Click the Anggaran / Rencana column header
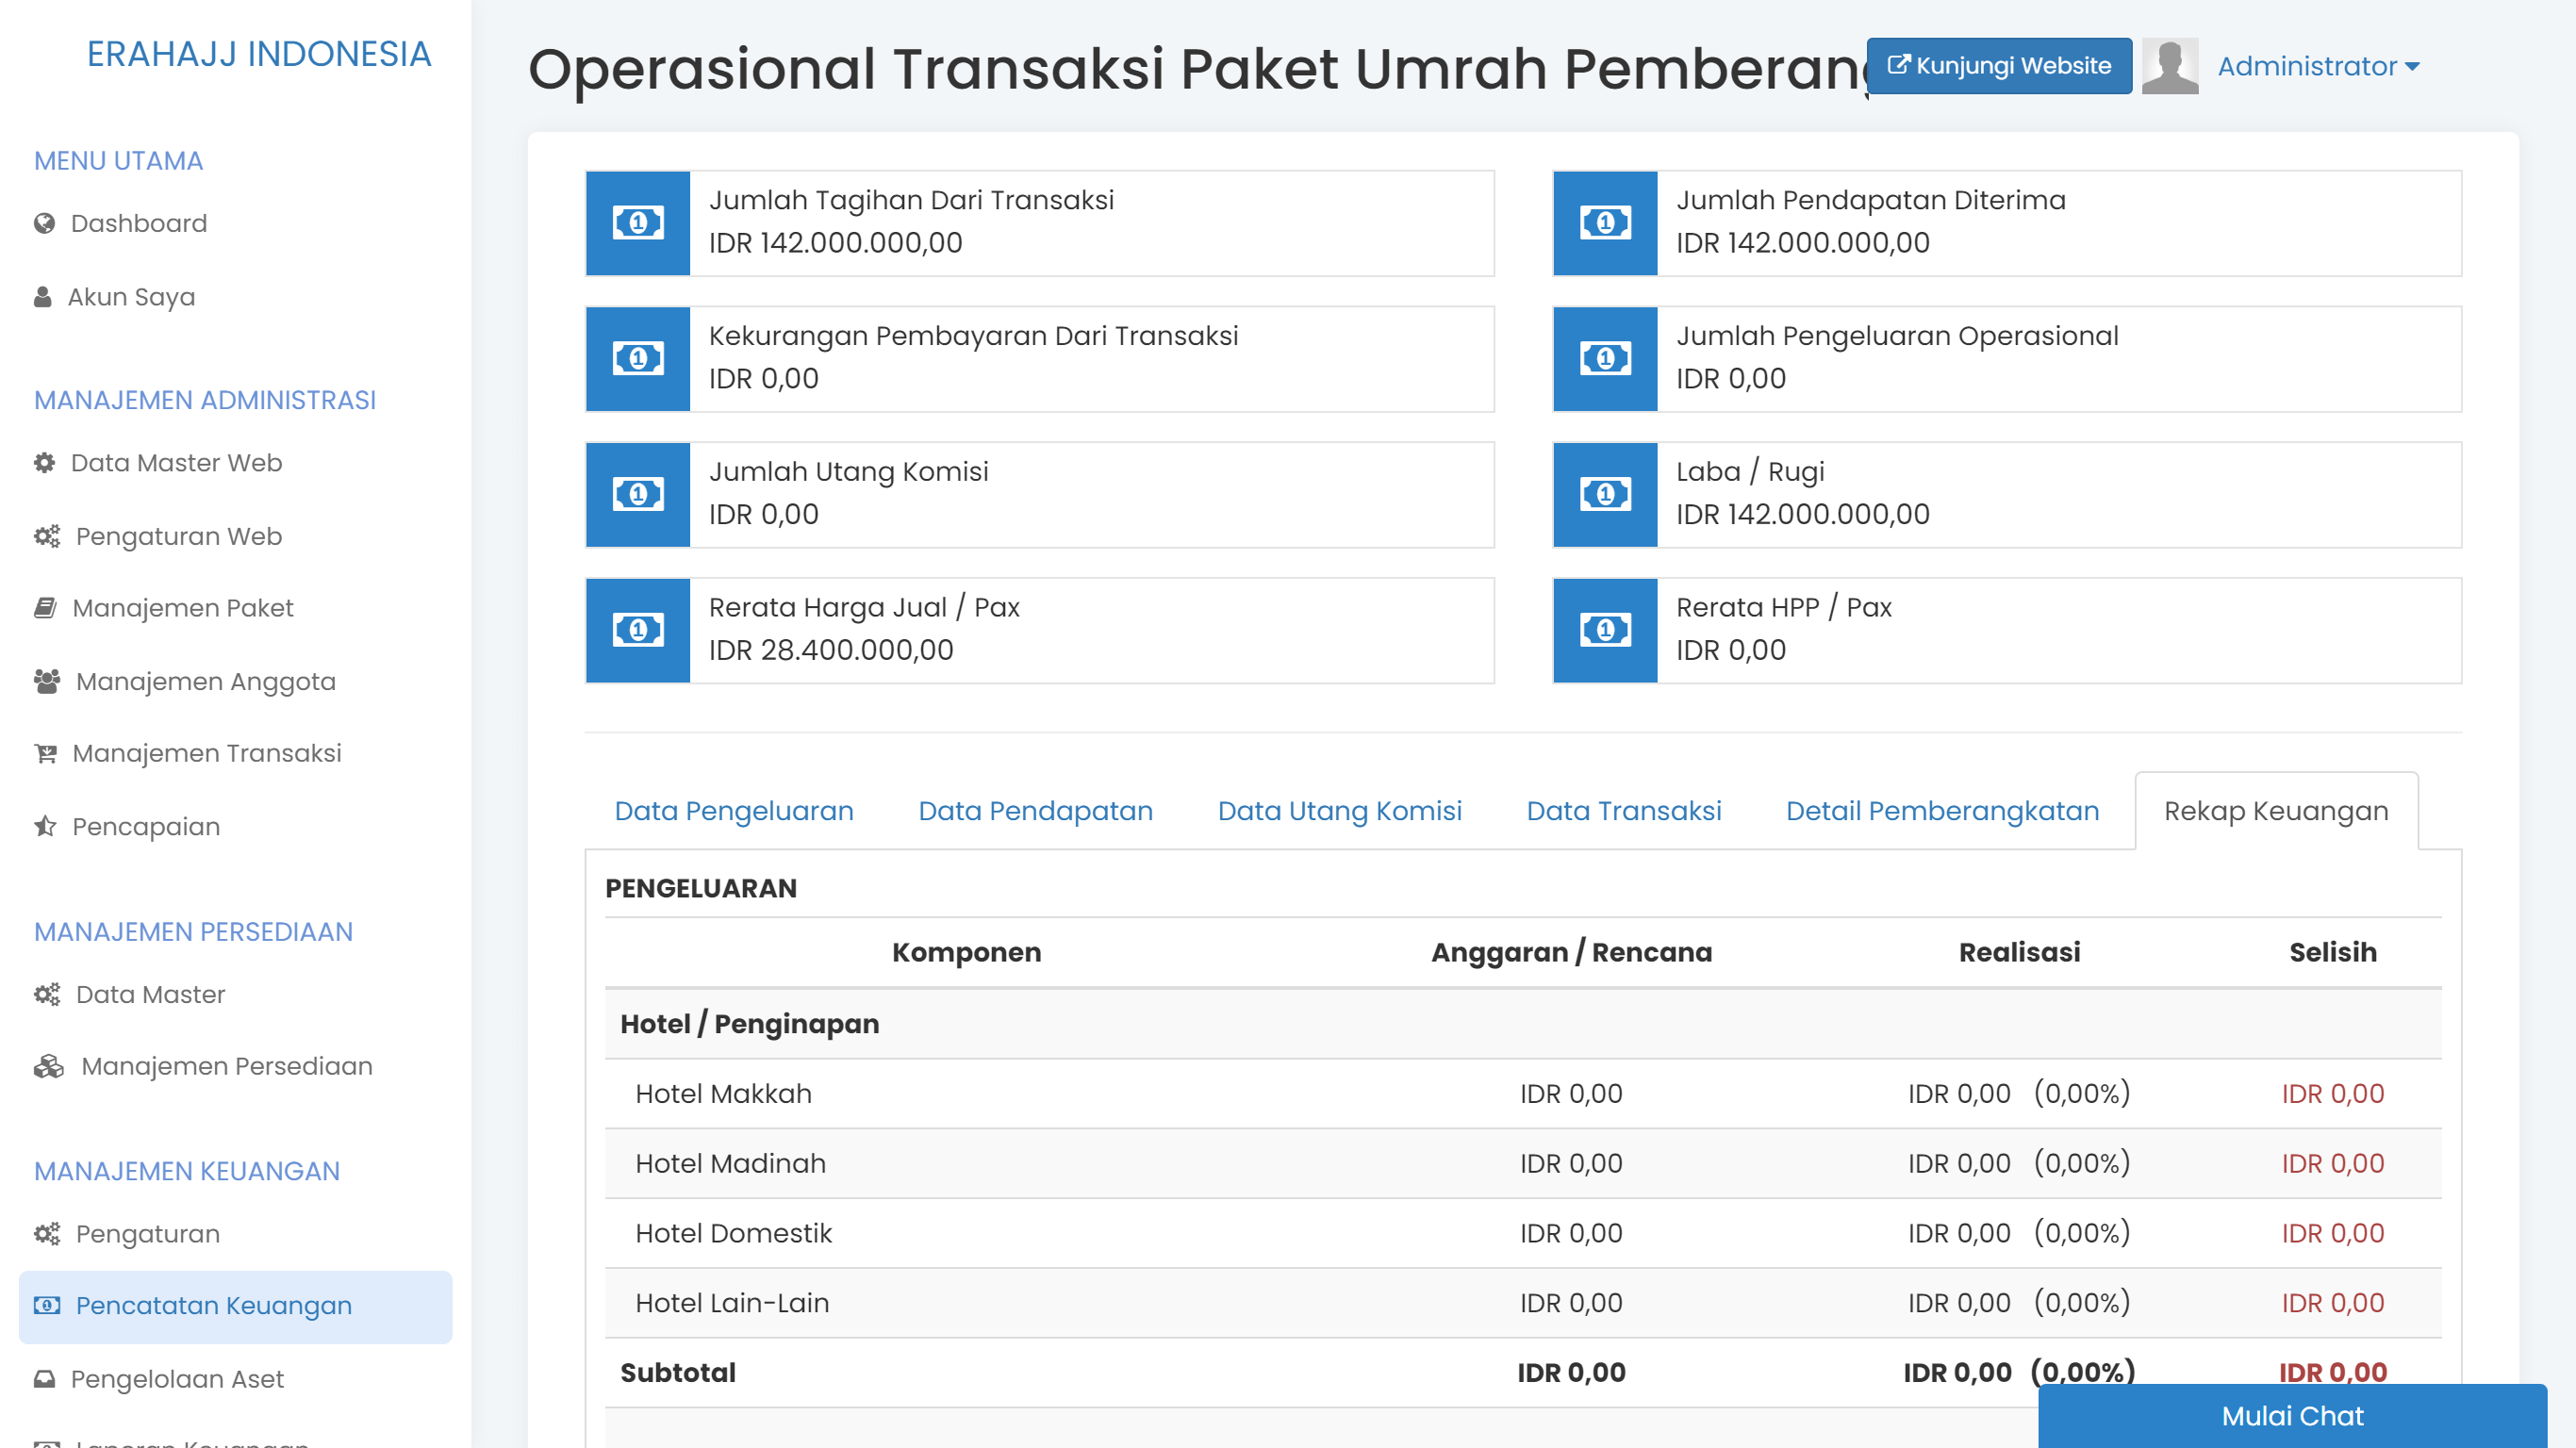 click(1570, 952)
